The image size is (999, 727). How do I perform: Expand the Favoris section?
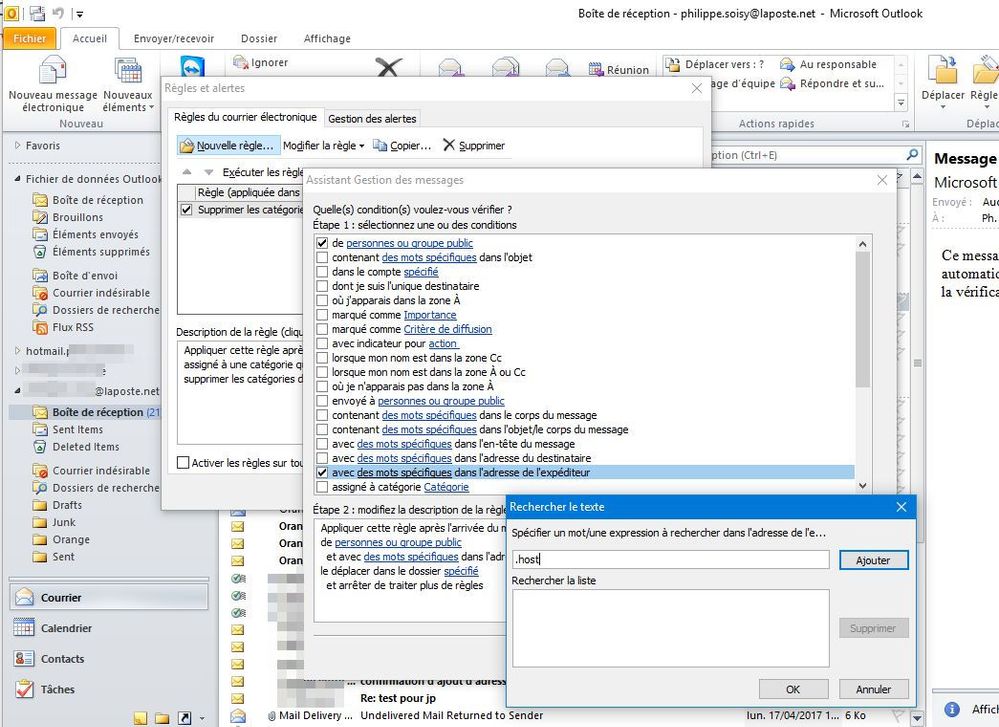[17, 146]
